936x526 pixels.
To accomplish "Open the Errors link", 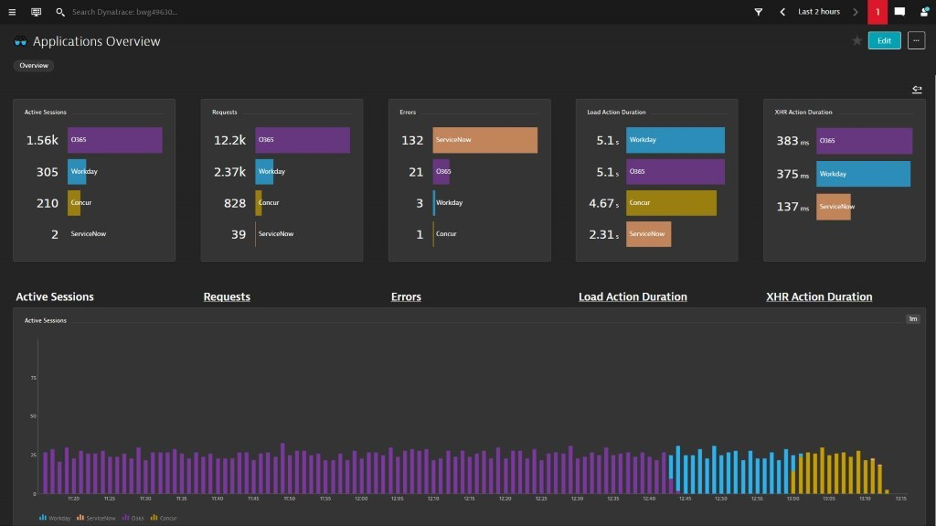I will 406,297.
